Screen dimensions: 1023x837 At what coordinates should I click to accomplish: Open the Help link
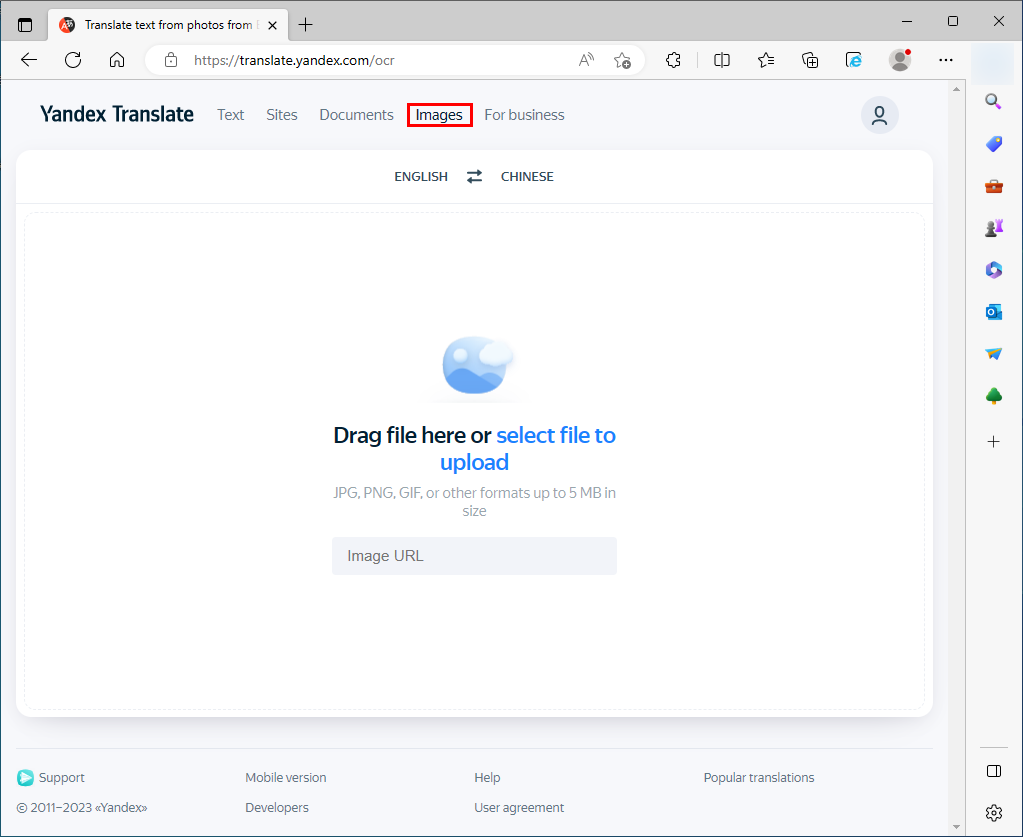tap(487, 778)
